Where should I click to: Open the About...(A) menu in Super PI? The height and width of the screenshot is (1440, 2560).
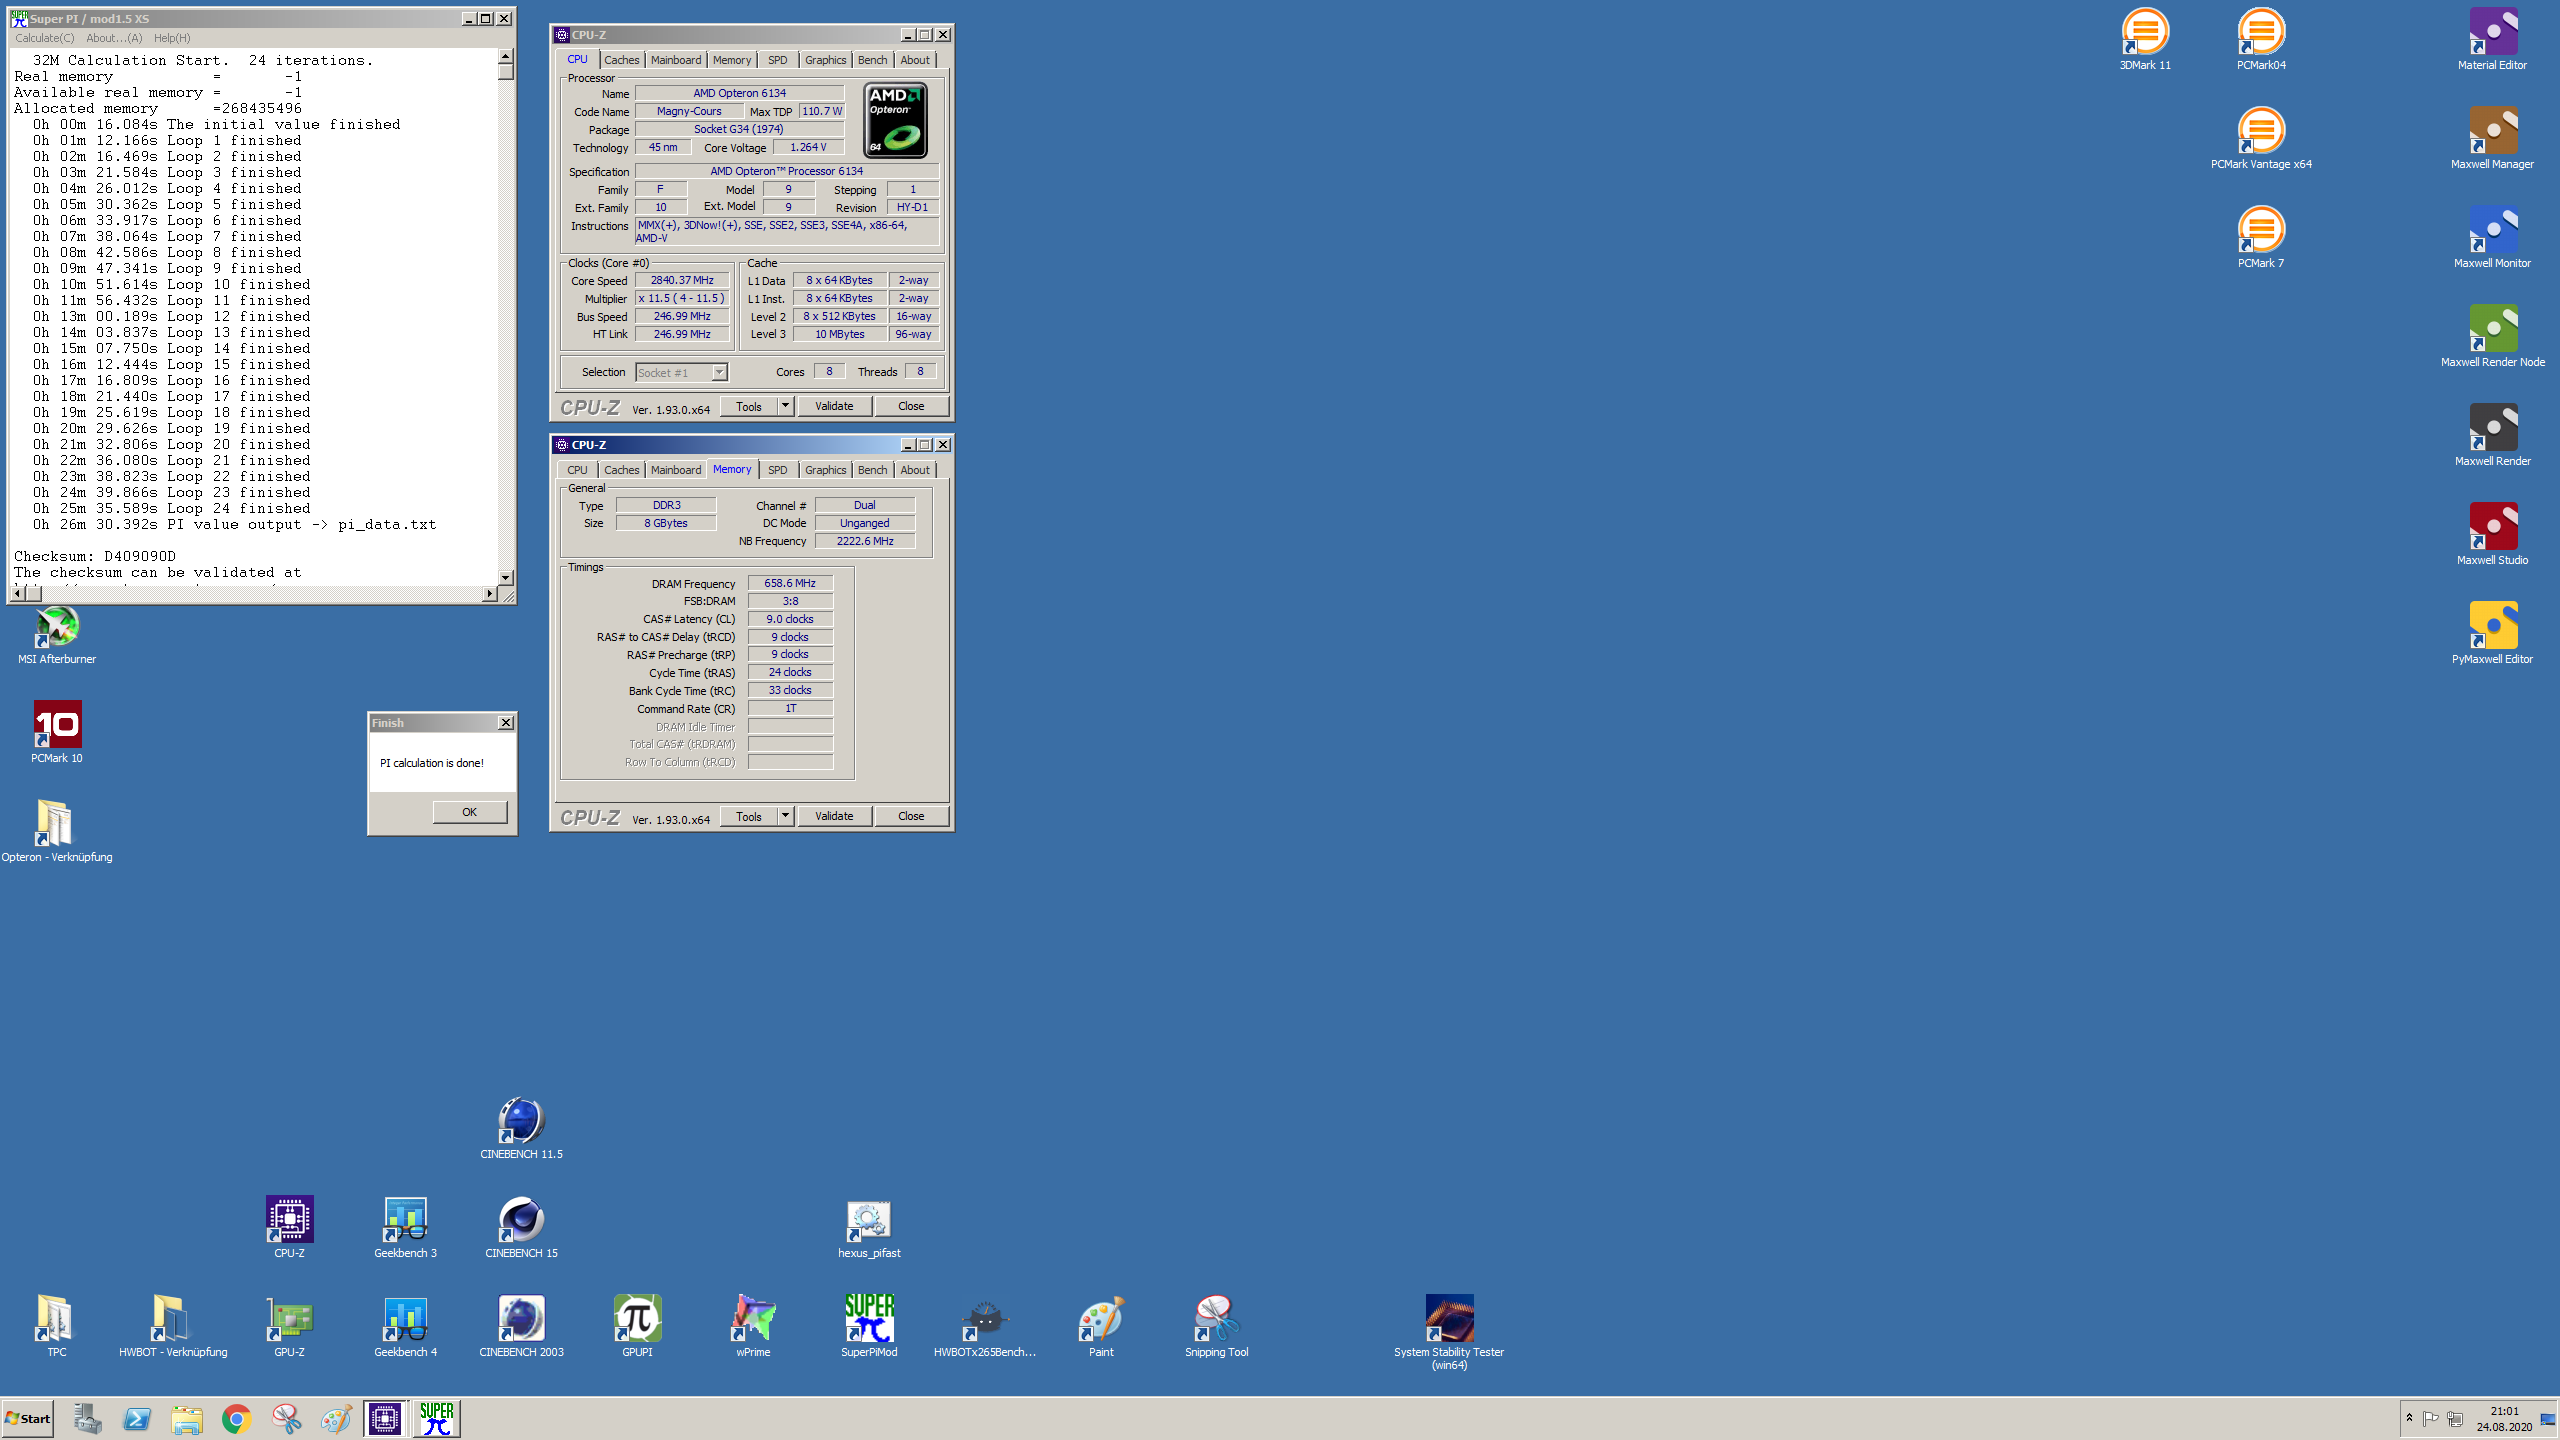[114, 38]
